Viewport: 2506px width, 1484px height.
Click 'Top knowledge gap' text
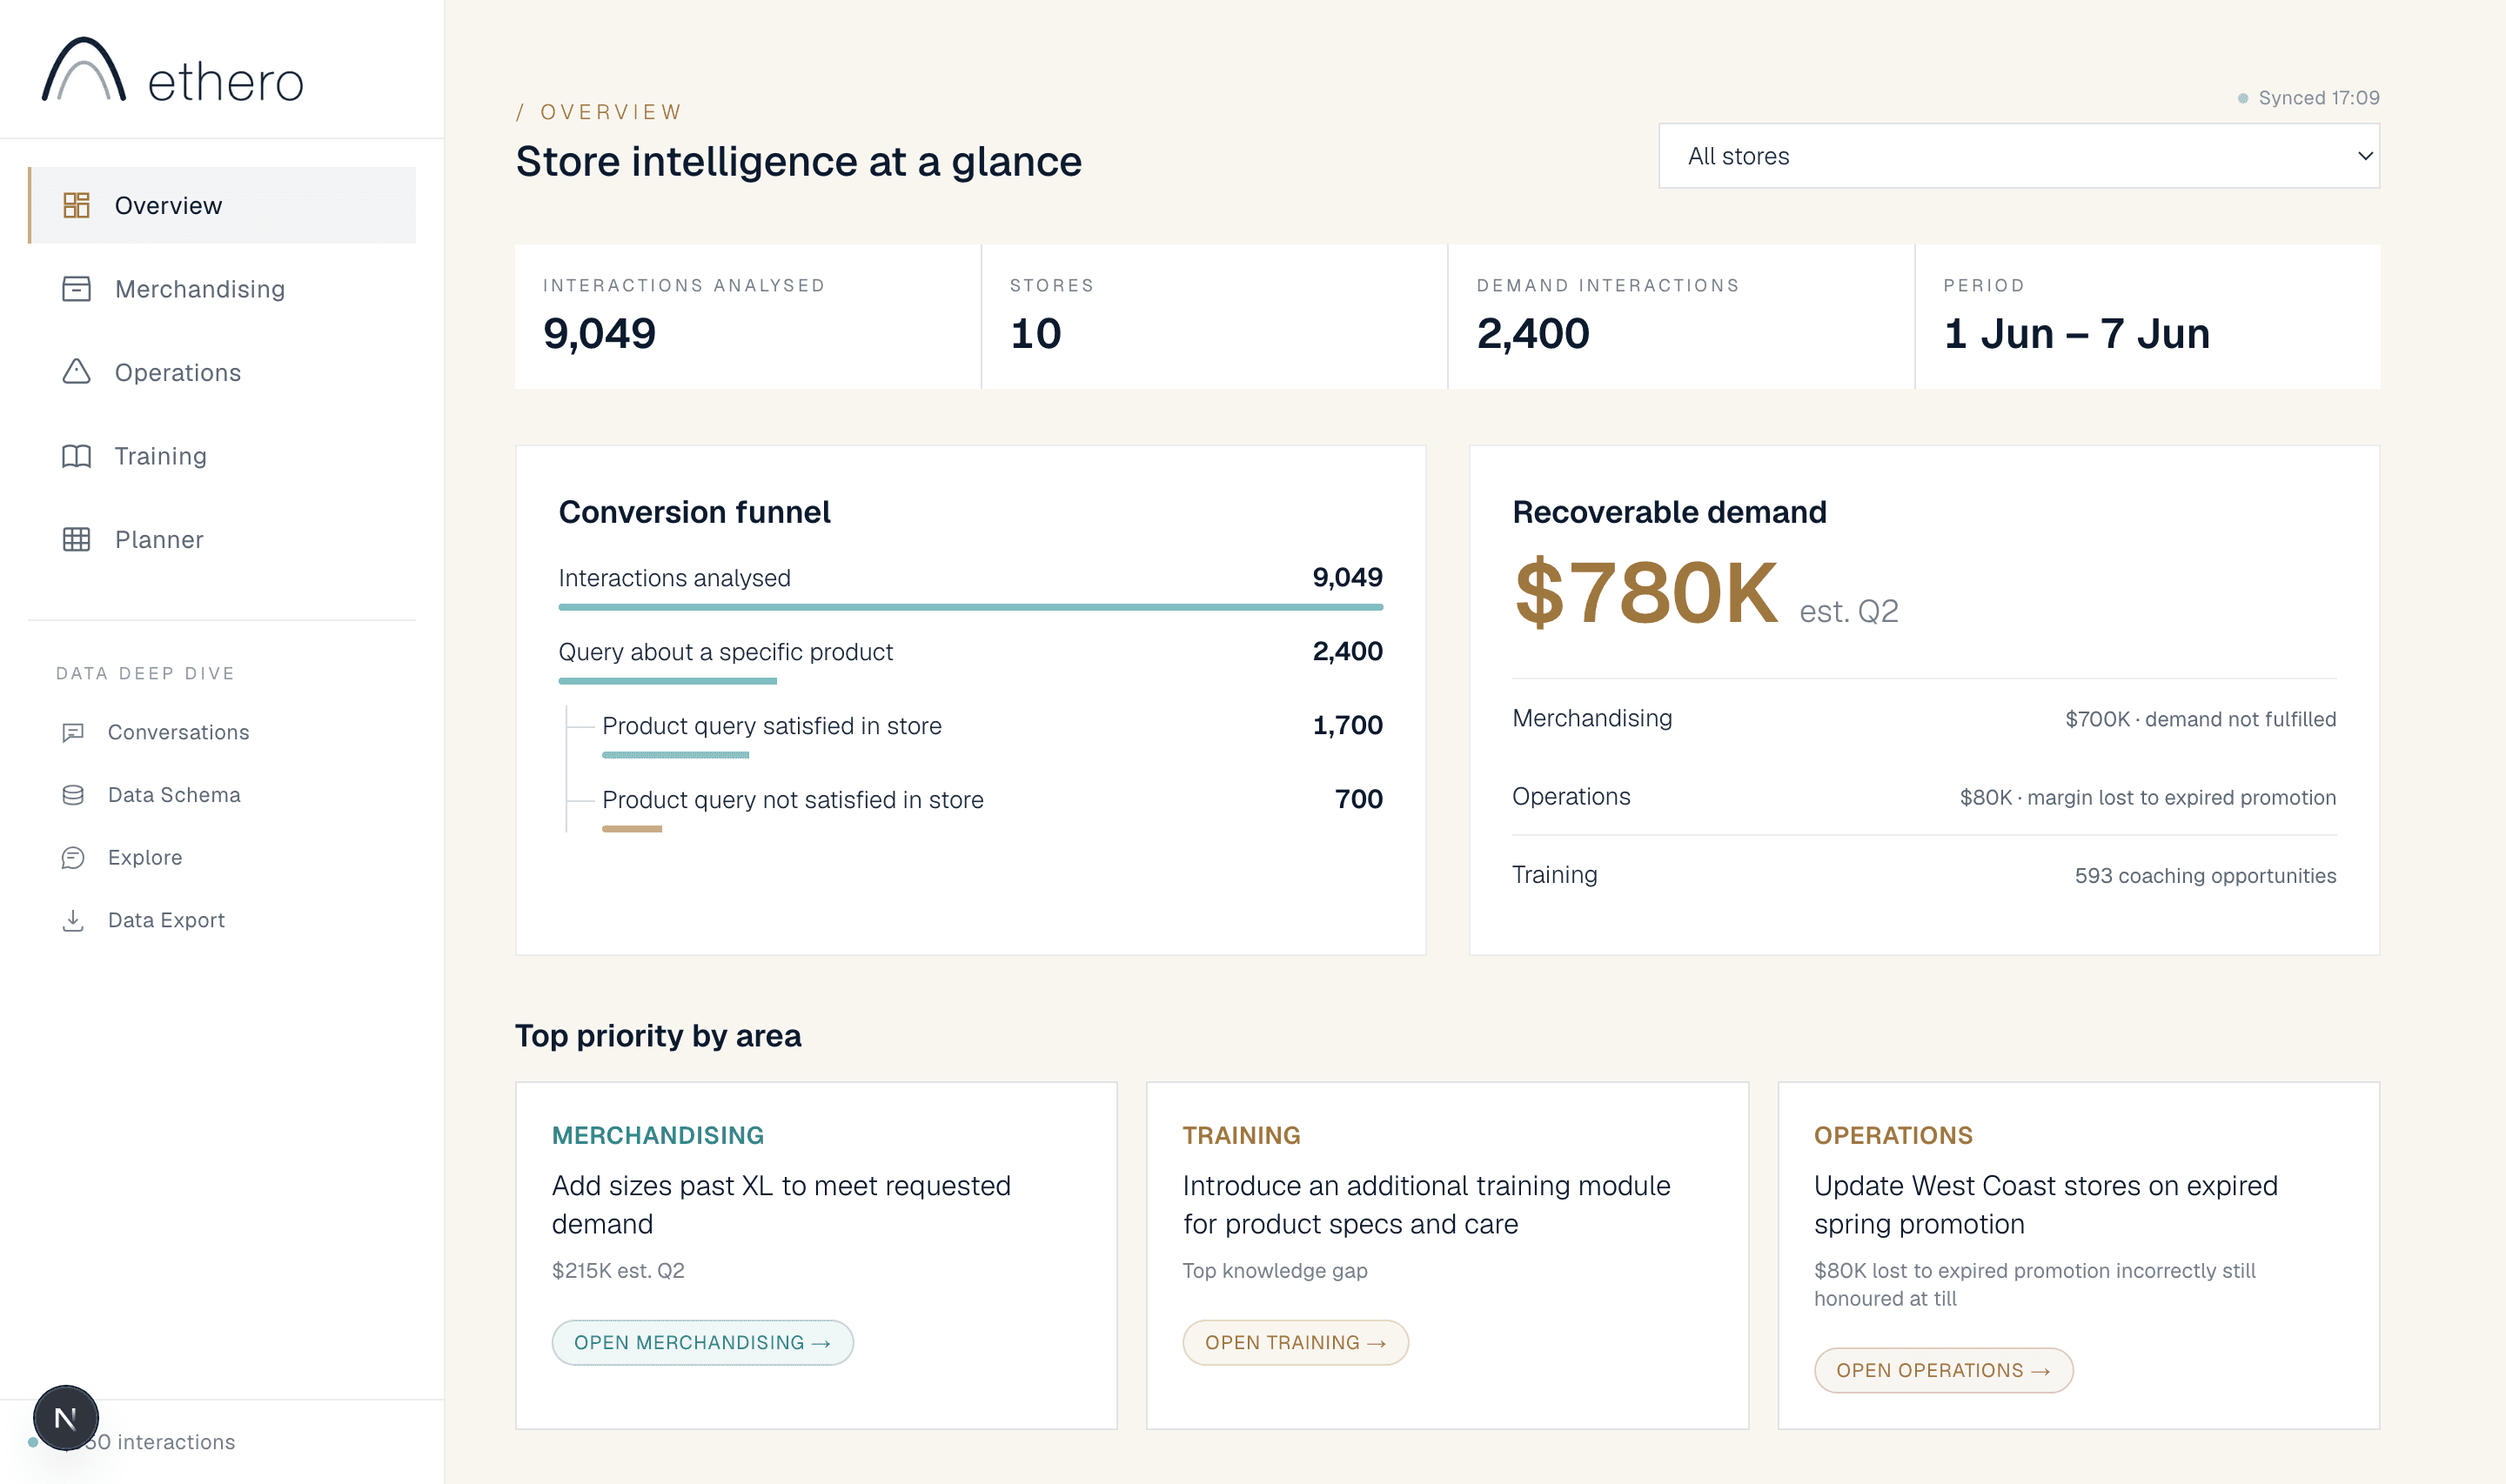tap(1274, 1270)
